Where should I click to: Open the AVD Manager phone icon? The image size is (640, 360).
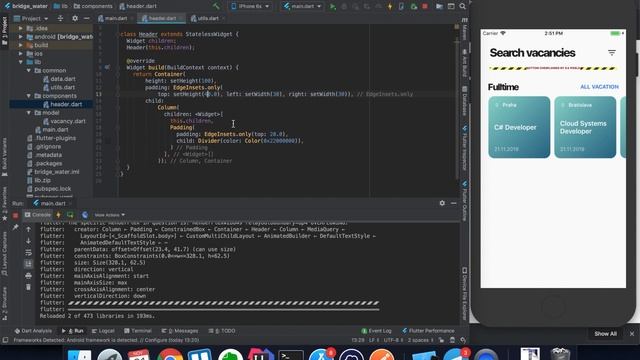tap(402, 7)
